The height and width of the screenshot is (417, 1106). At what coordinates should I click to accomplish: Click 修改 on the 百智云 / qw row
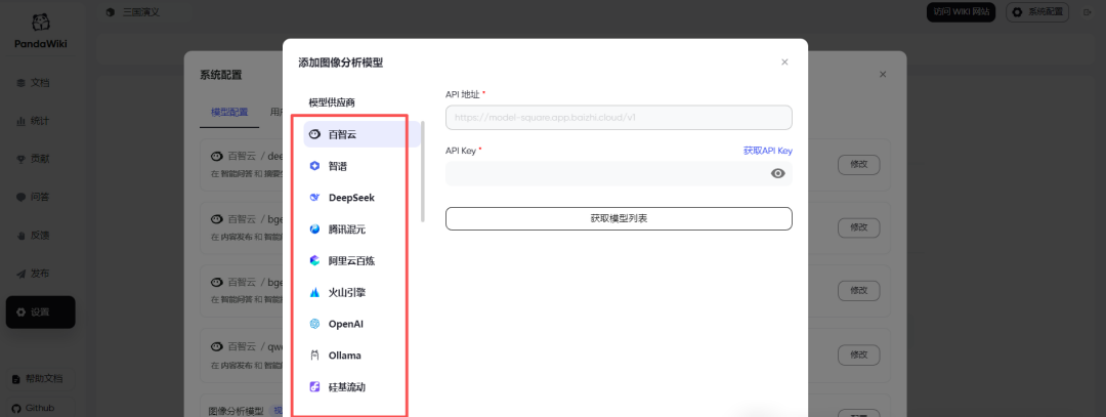tap(858, 353)
